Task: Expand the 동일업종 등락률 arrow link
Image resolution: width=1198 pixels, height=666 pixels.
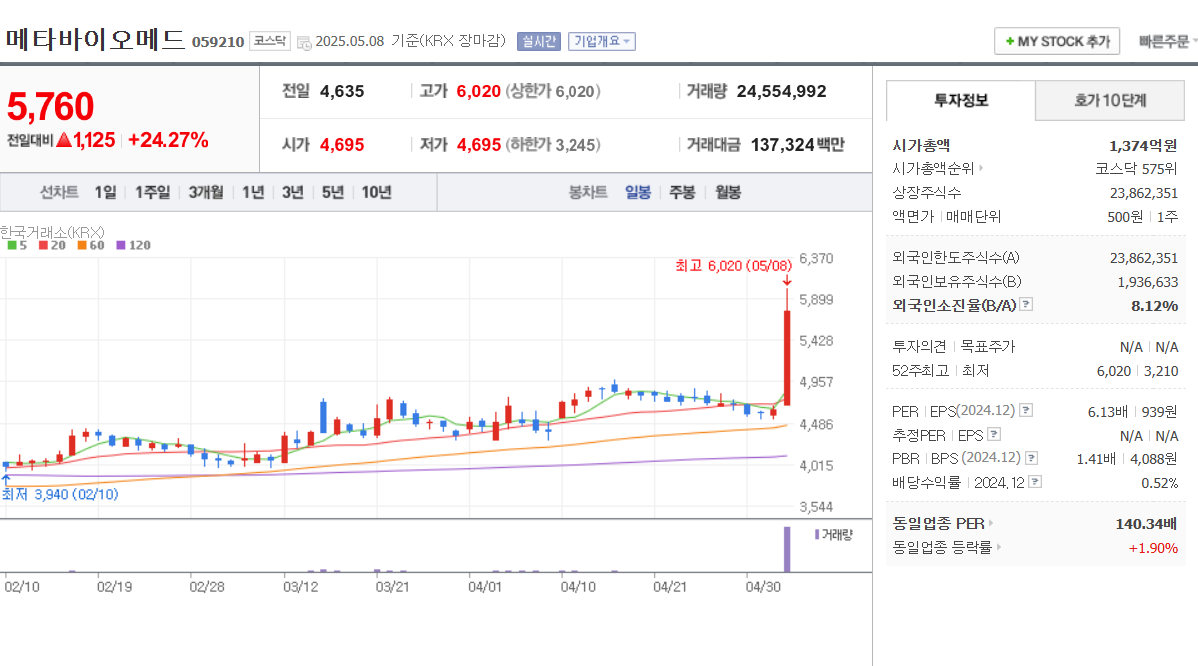Action: 999,547
